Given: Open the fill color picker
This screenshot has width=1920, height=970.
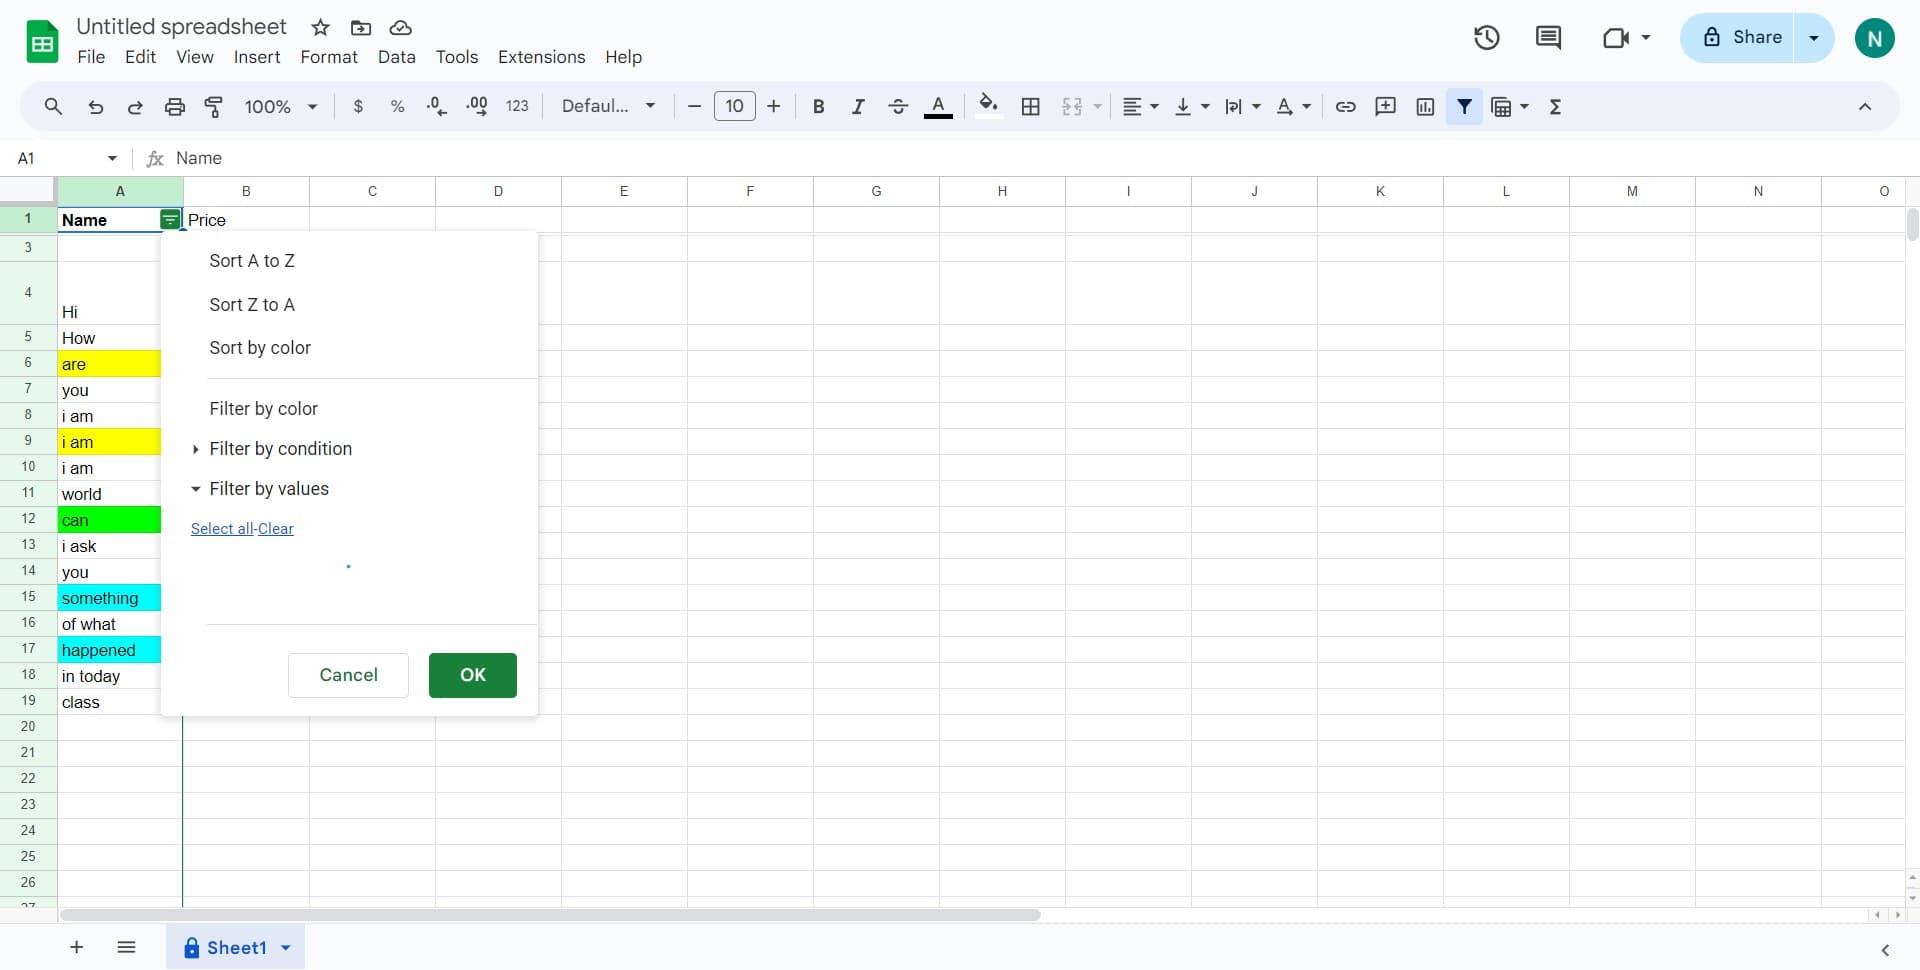Looking at the screenshot, I should coord(988,106).
